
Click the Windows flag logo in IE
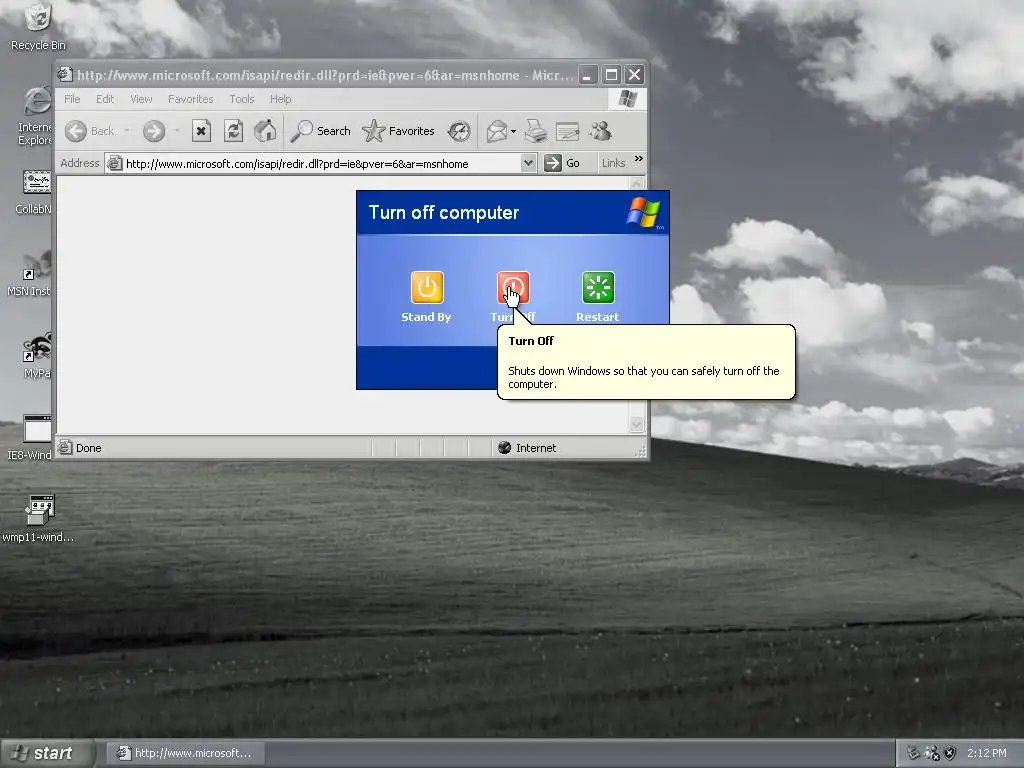(x=628, y=99)
